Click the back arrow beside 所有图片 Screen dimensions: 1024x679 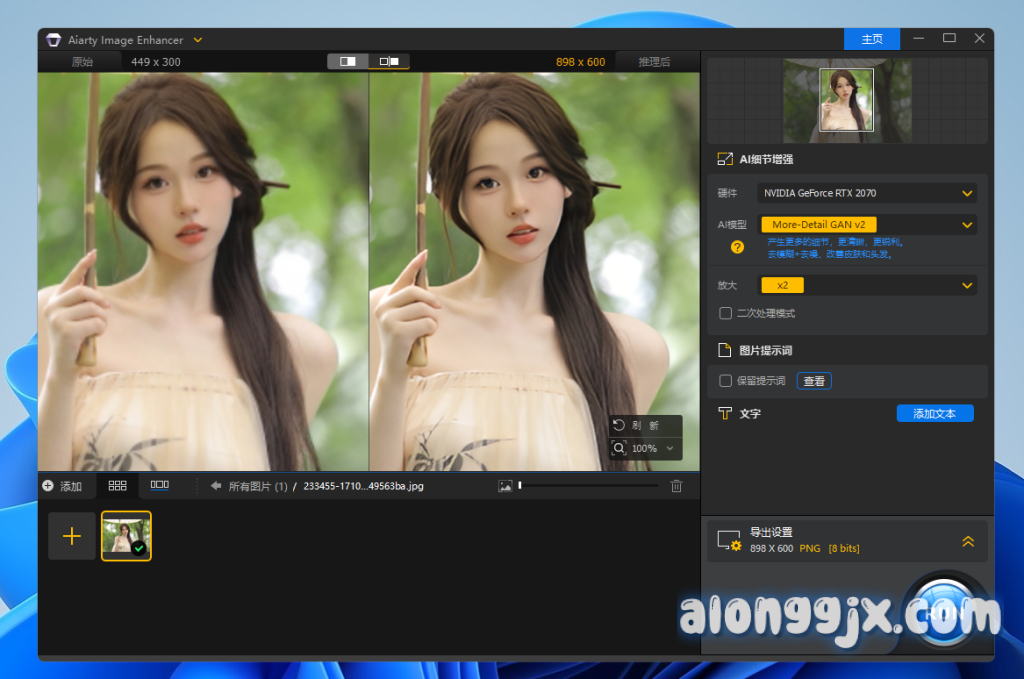(x=216, y=486)
